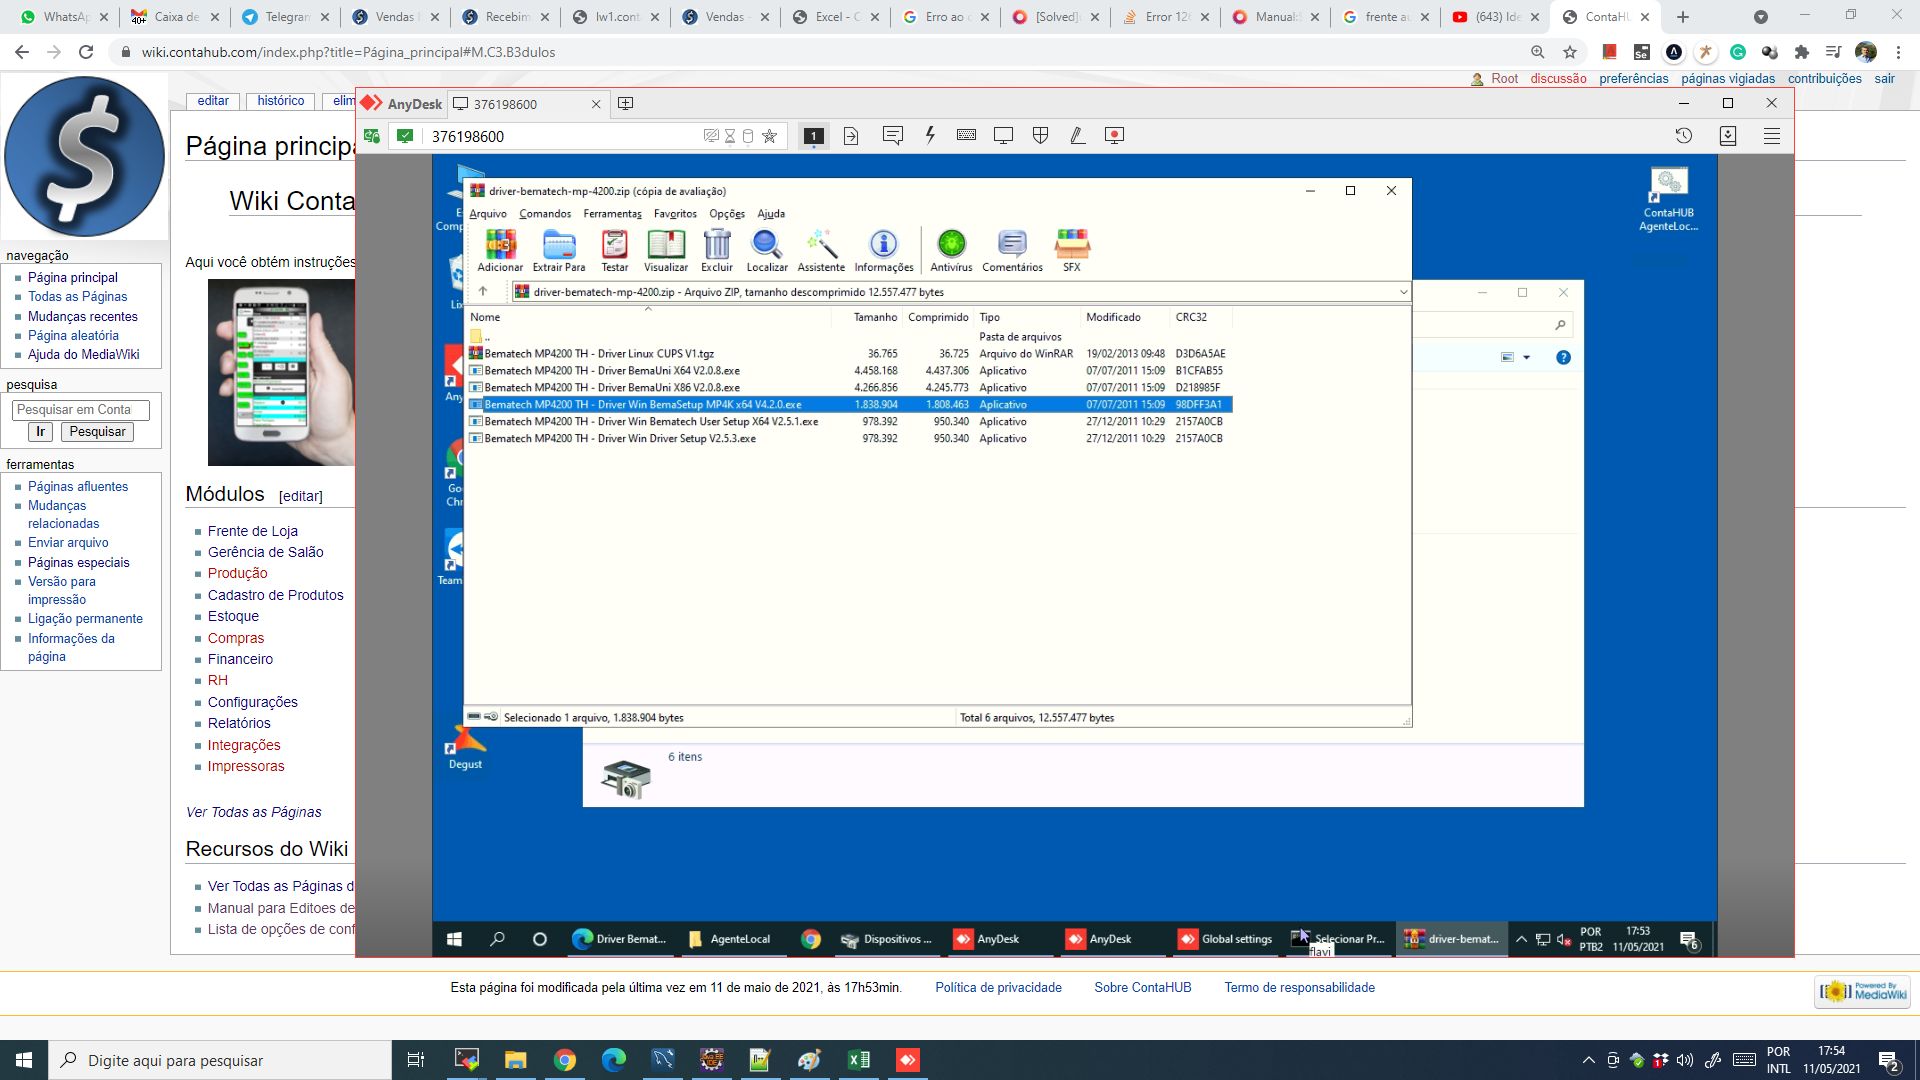Viewport: 1920px width, 1080px height.
Task: Click the SFX toolbar icon
Action: pyautogui.click(x=1072, y=250)
